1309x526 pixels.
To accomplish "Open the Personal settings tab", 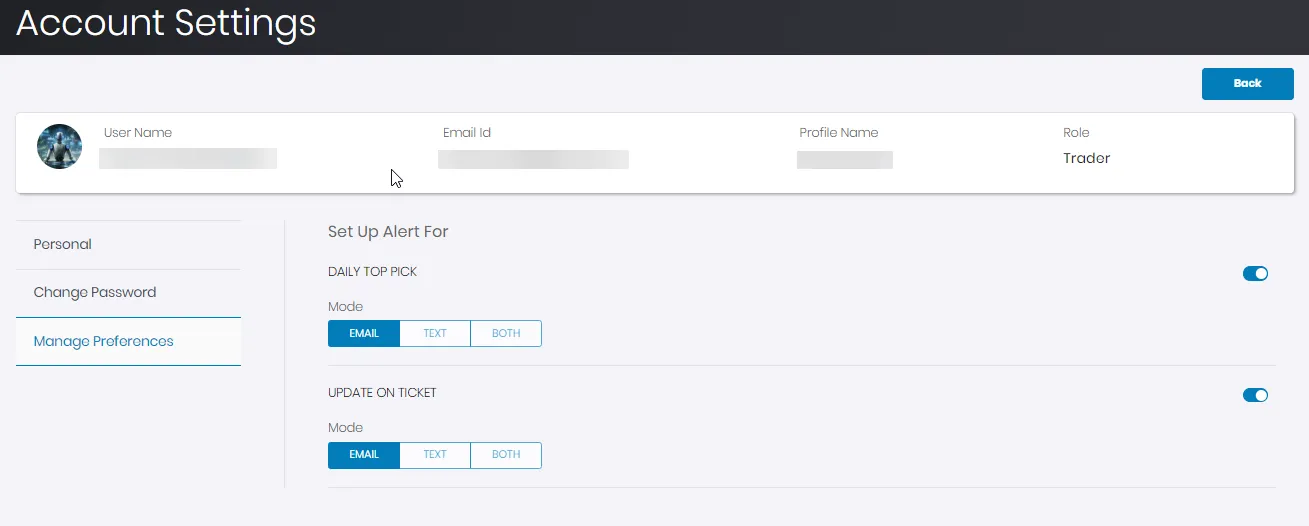I will pyautogui.click(x=128, y=245).
